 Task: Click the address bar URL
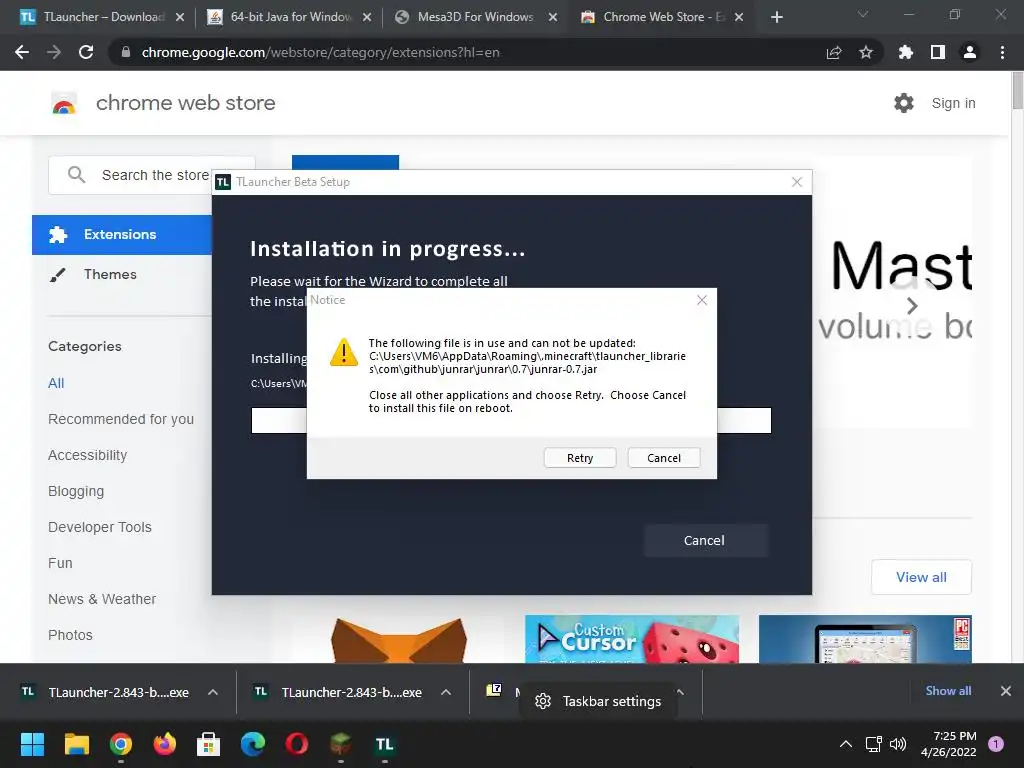[x=320, y=52]
